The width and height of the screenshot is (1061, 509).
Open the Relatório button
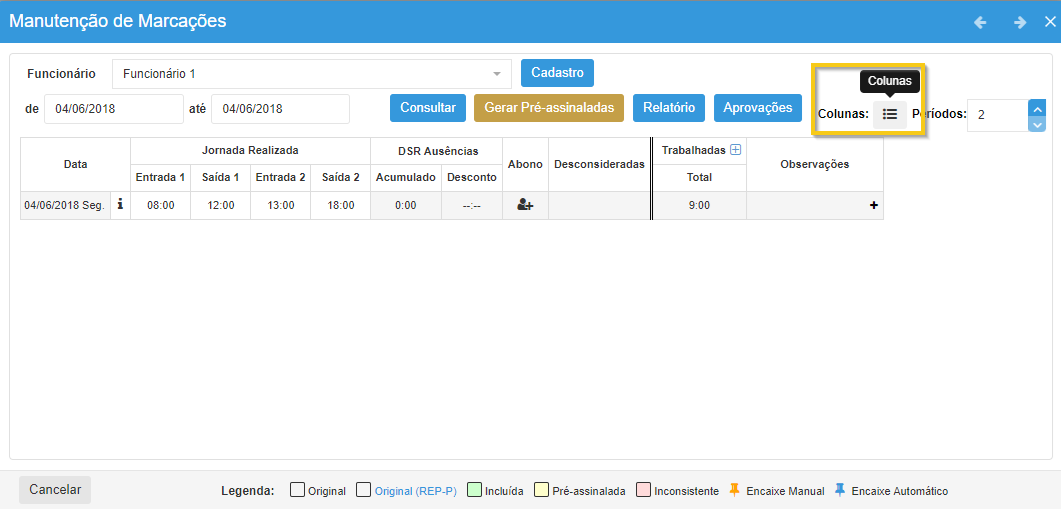pyautogui.click(x=669, y=108)
